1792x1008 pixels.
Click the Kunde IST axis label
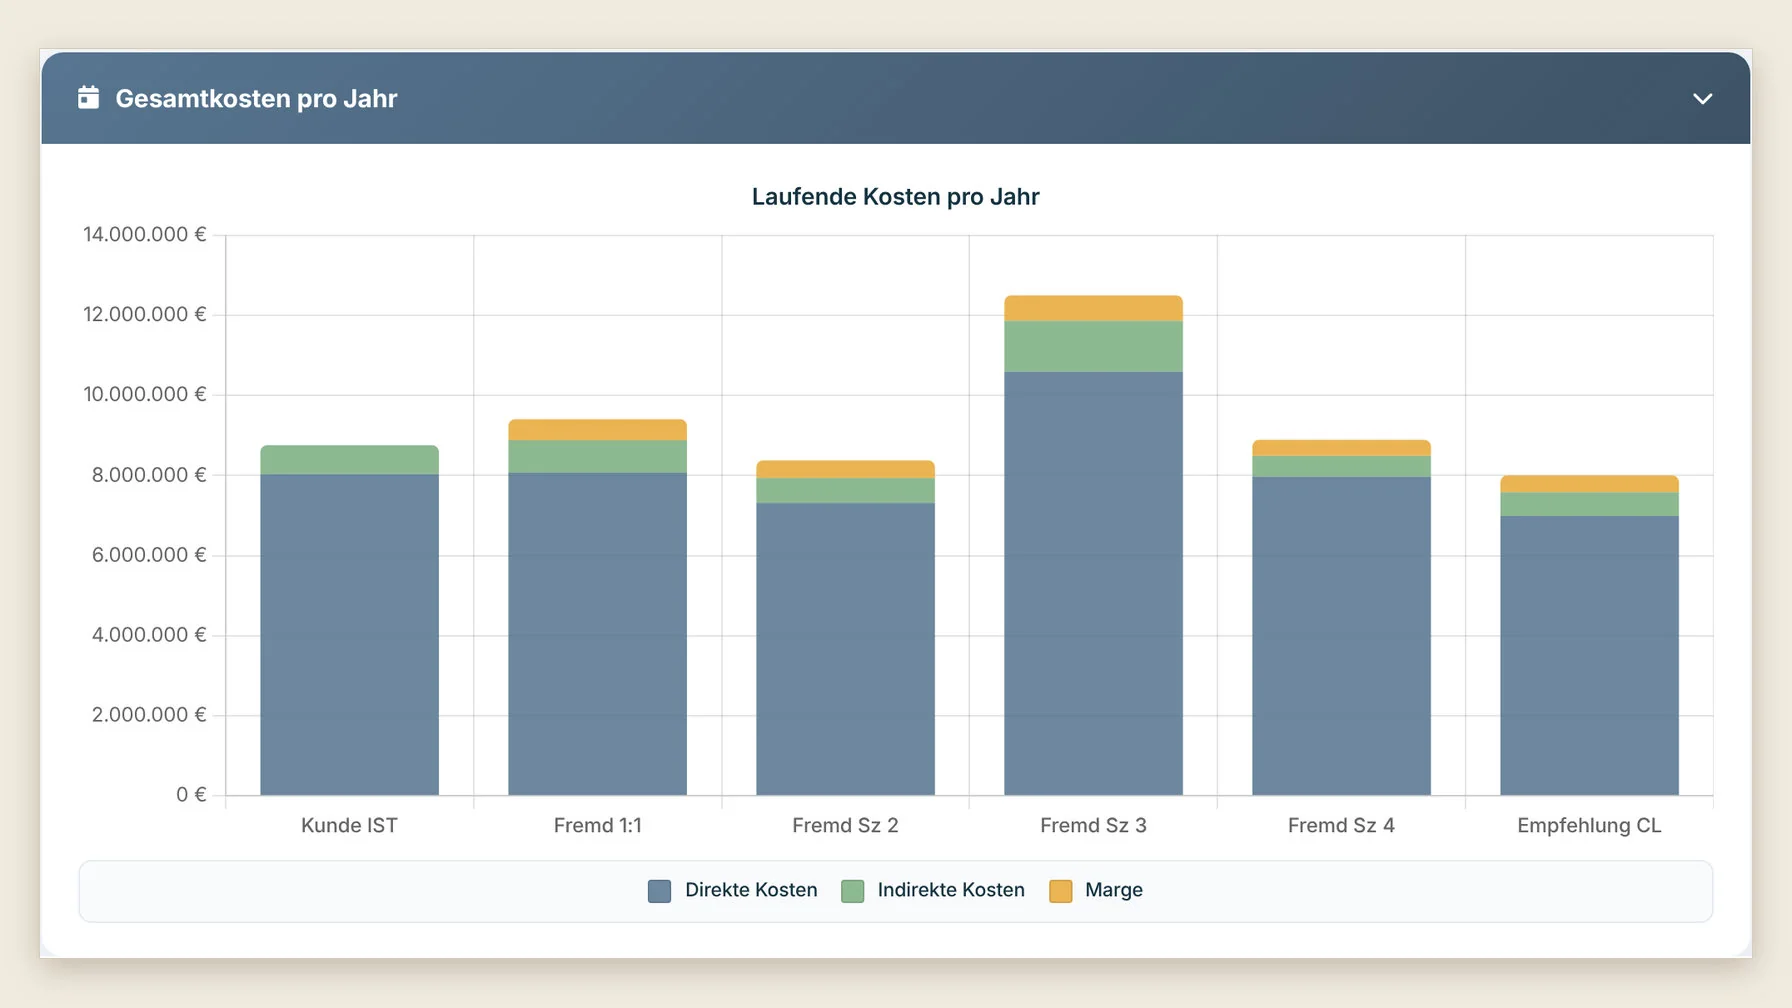click(349, 825)
